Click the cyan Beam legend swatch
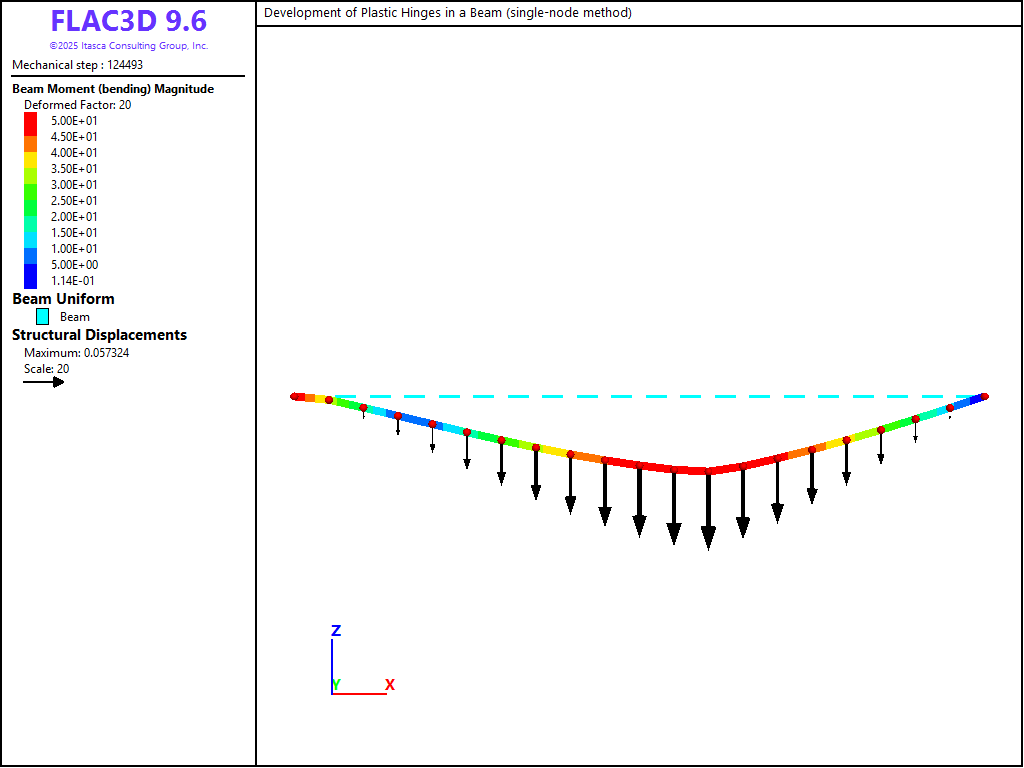This screenshot has height=768, width=1024. tap(42, 316)
